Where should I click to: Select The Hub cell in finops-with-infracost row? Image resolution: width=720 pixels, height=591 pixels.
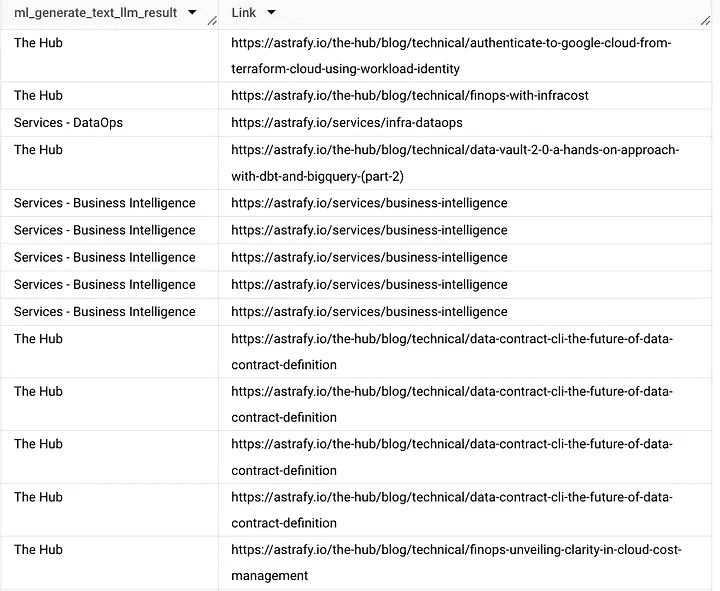pos(110,96)
